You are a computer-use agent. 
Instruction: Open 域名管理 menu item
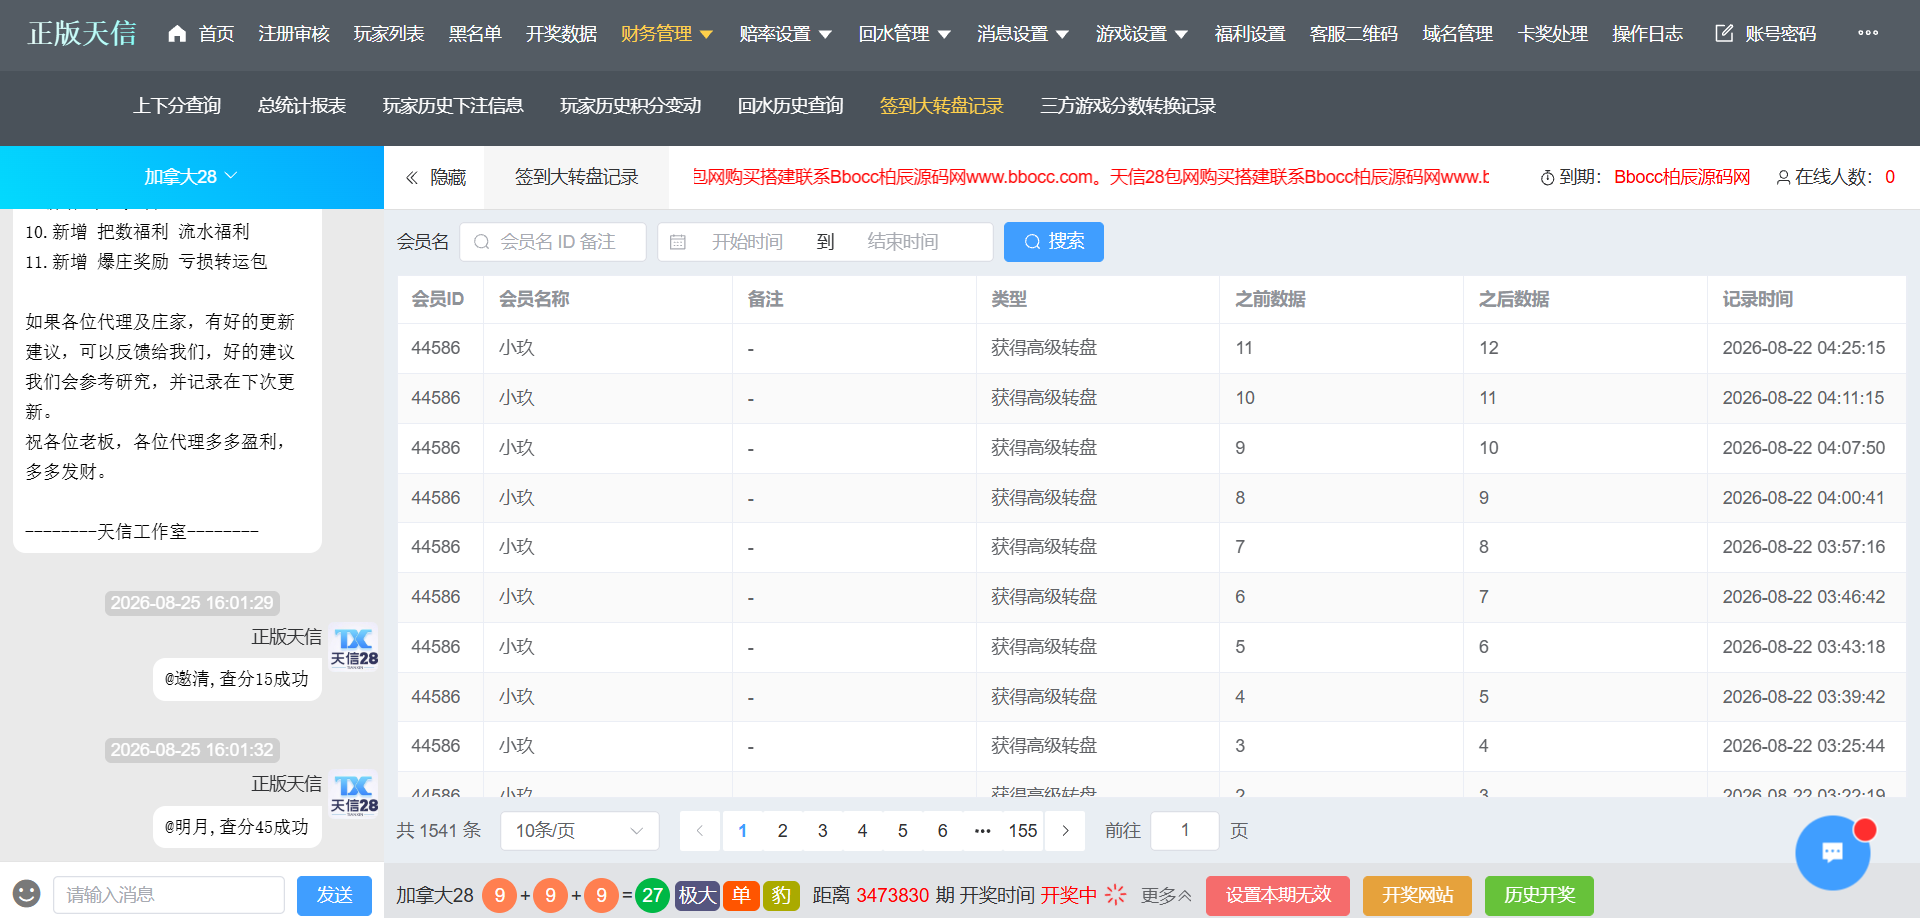1458,34
